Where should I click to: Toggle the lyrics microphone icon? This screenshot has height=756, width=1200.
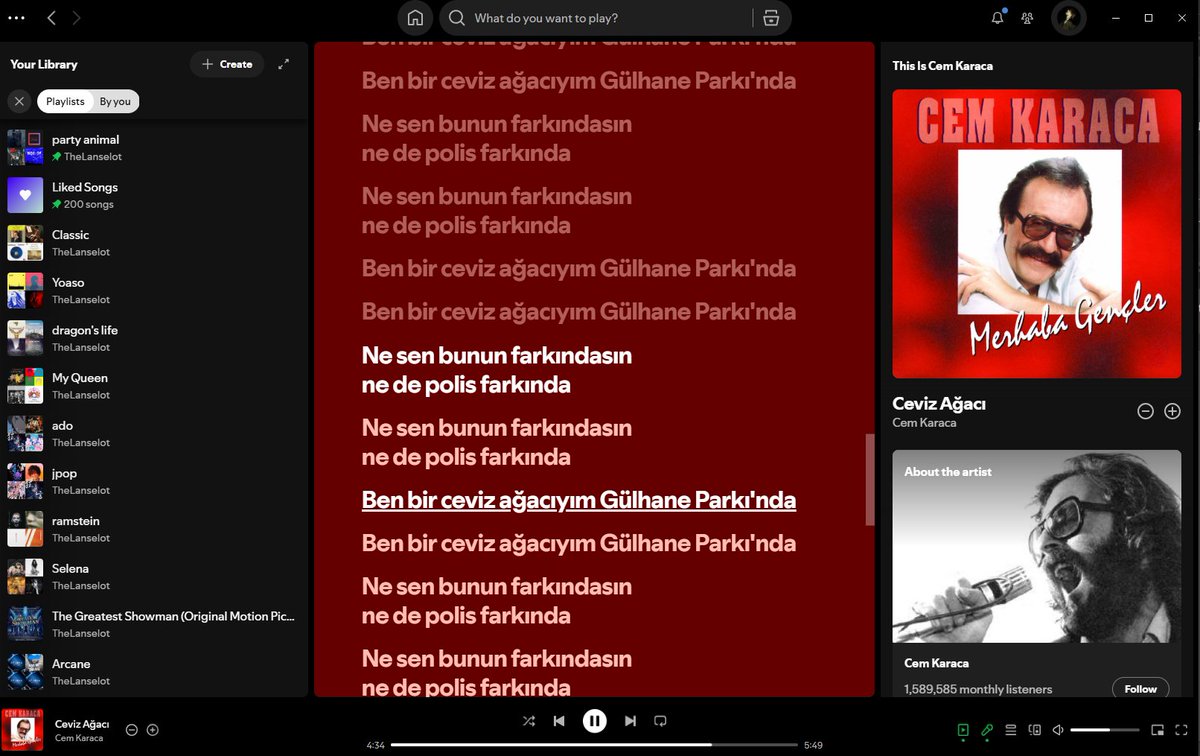tap(987, 730)
